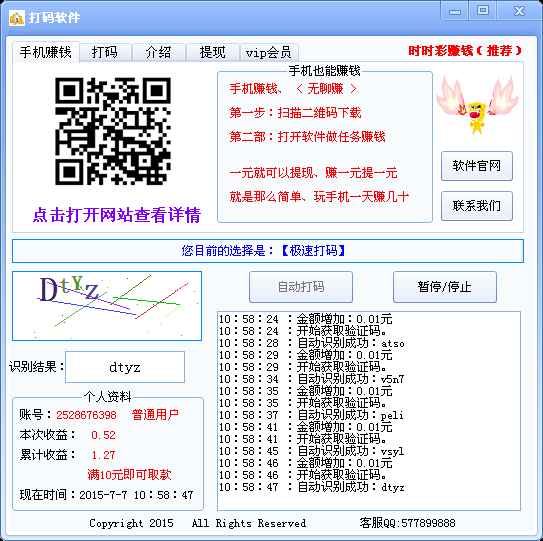The image size is (543, 541).
Task: Open the vip会员 tab
Action: tap(269, 52)
